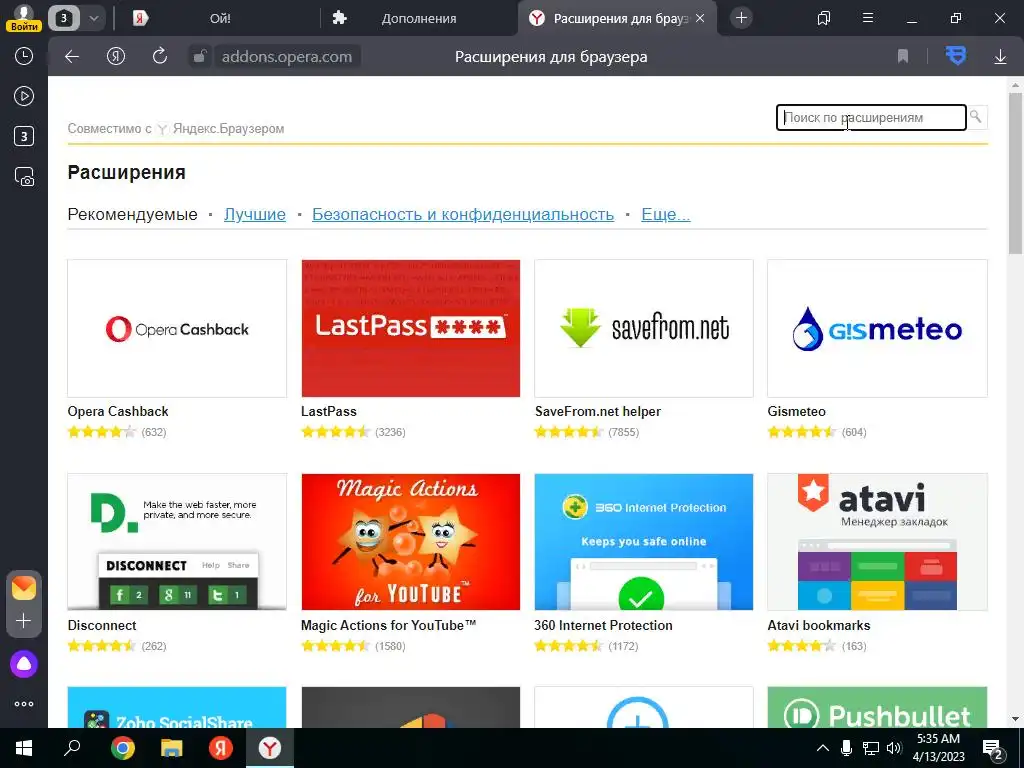1024x768 pixels.
Task: Launch Google Chrome from taskbar
Action: tap(122, 748)
